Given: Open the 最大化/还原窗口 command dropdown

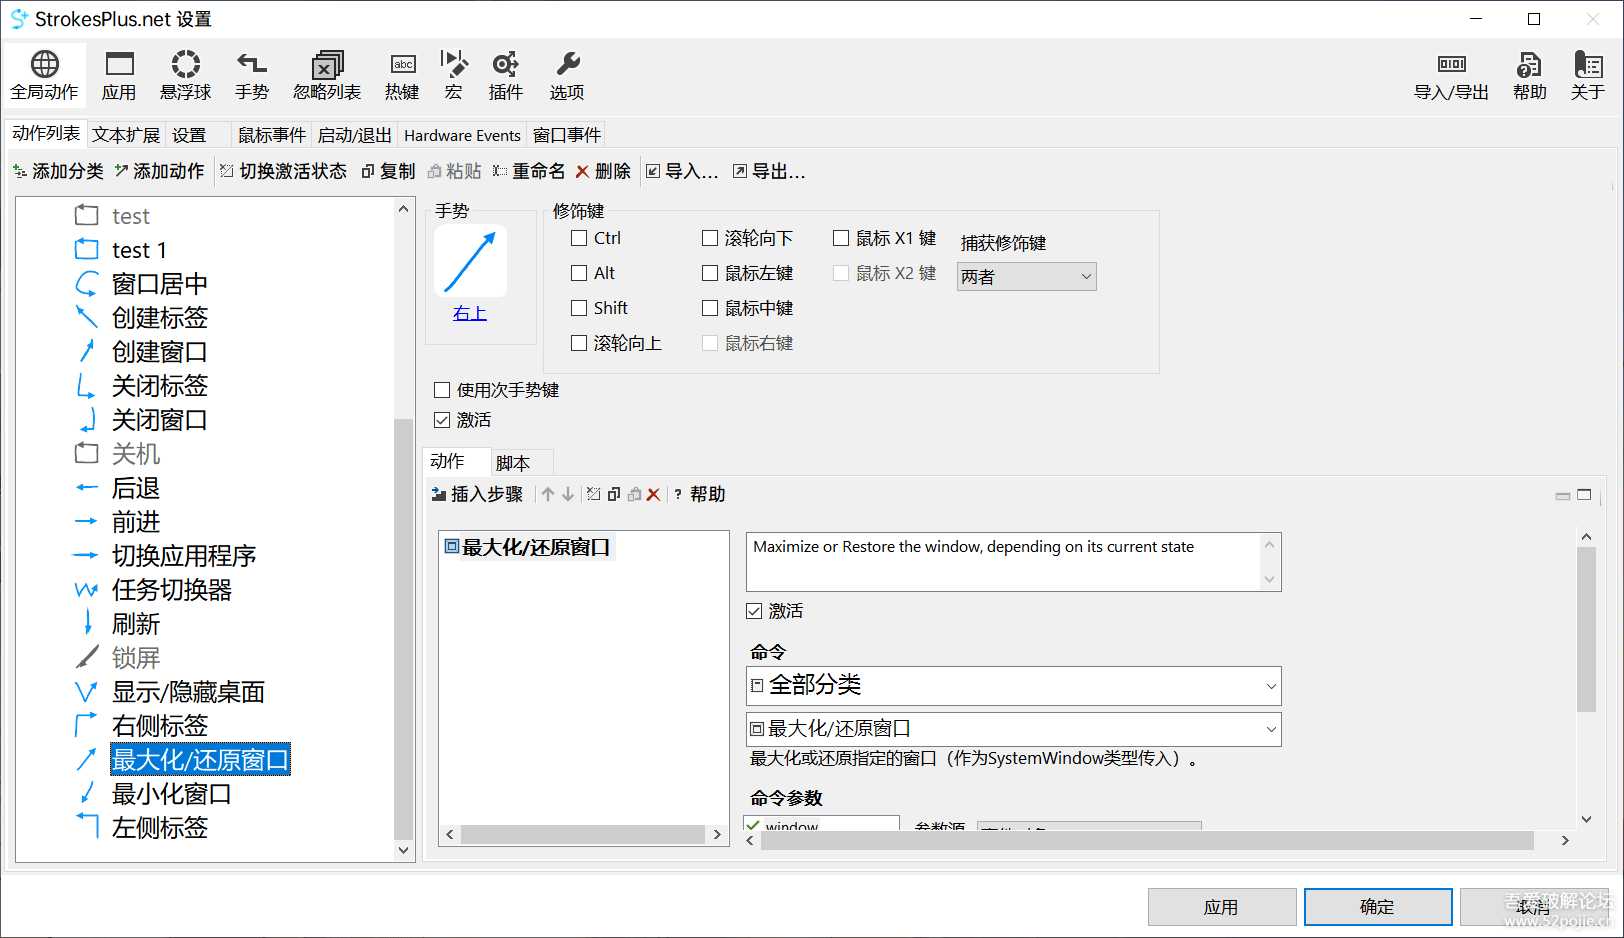Looking at the screenshot, I should click(1012, 729).
